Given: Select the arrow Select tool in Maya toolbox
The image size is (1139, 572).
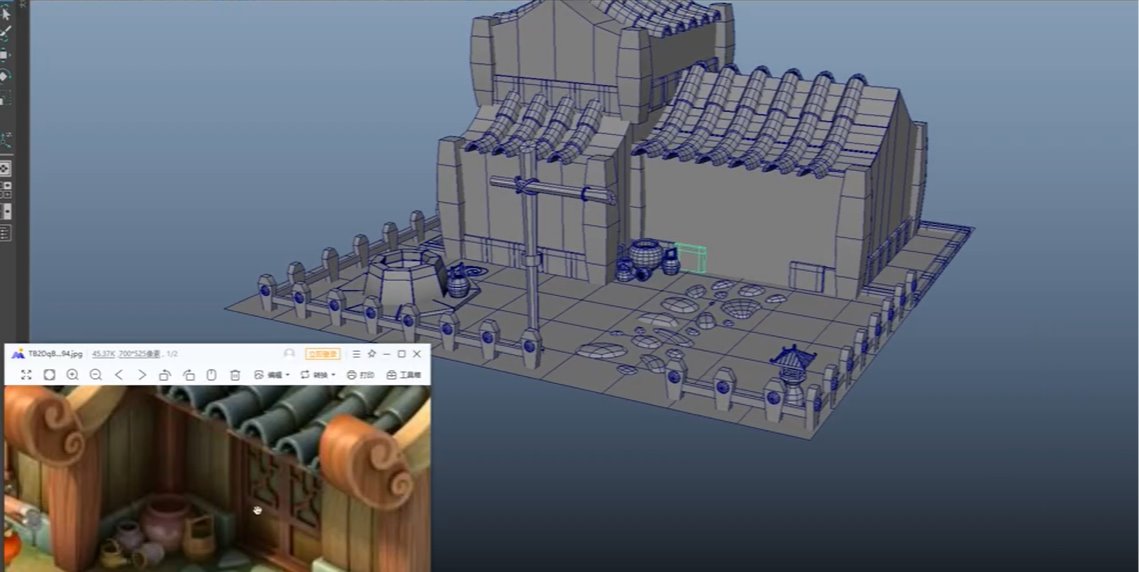Looking at the screenshot, I should click(6, 14).
